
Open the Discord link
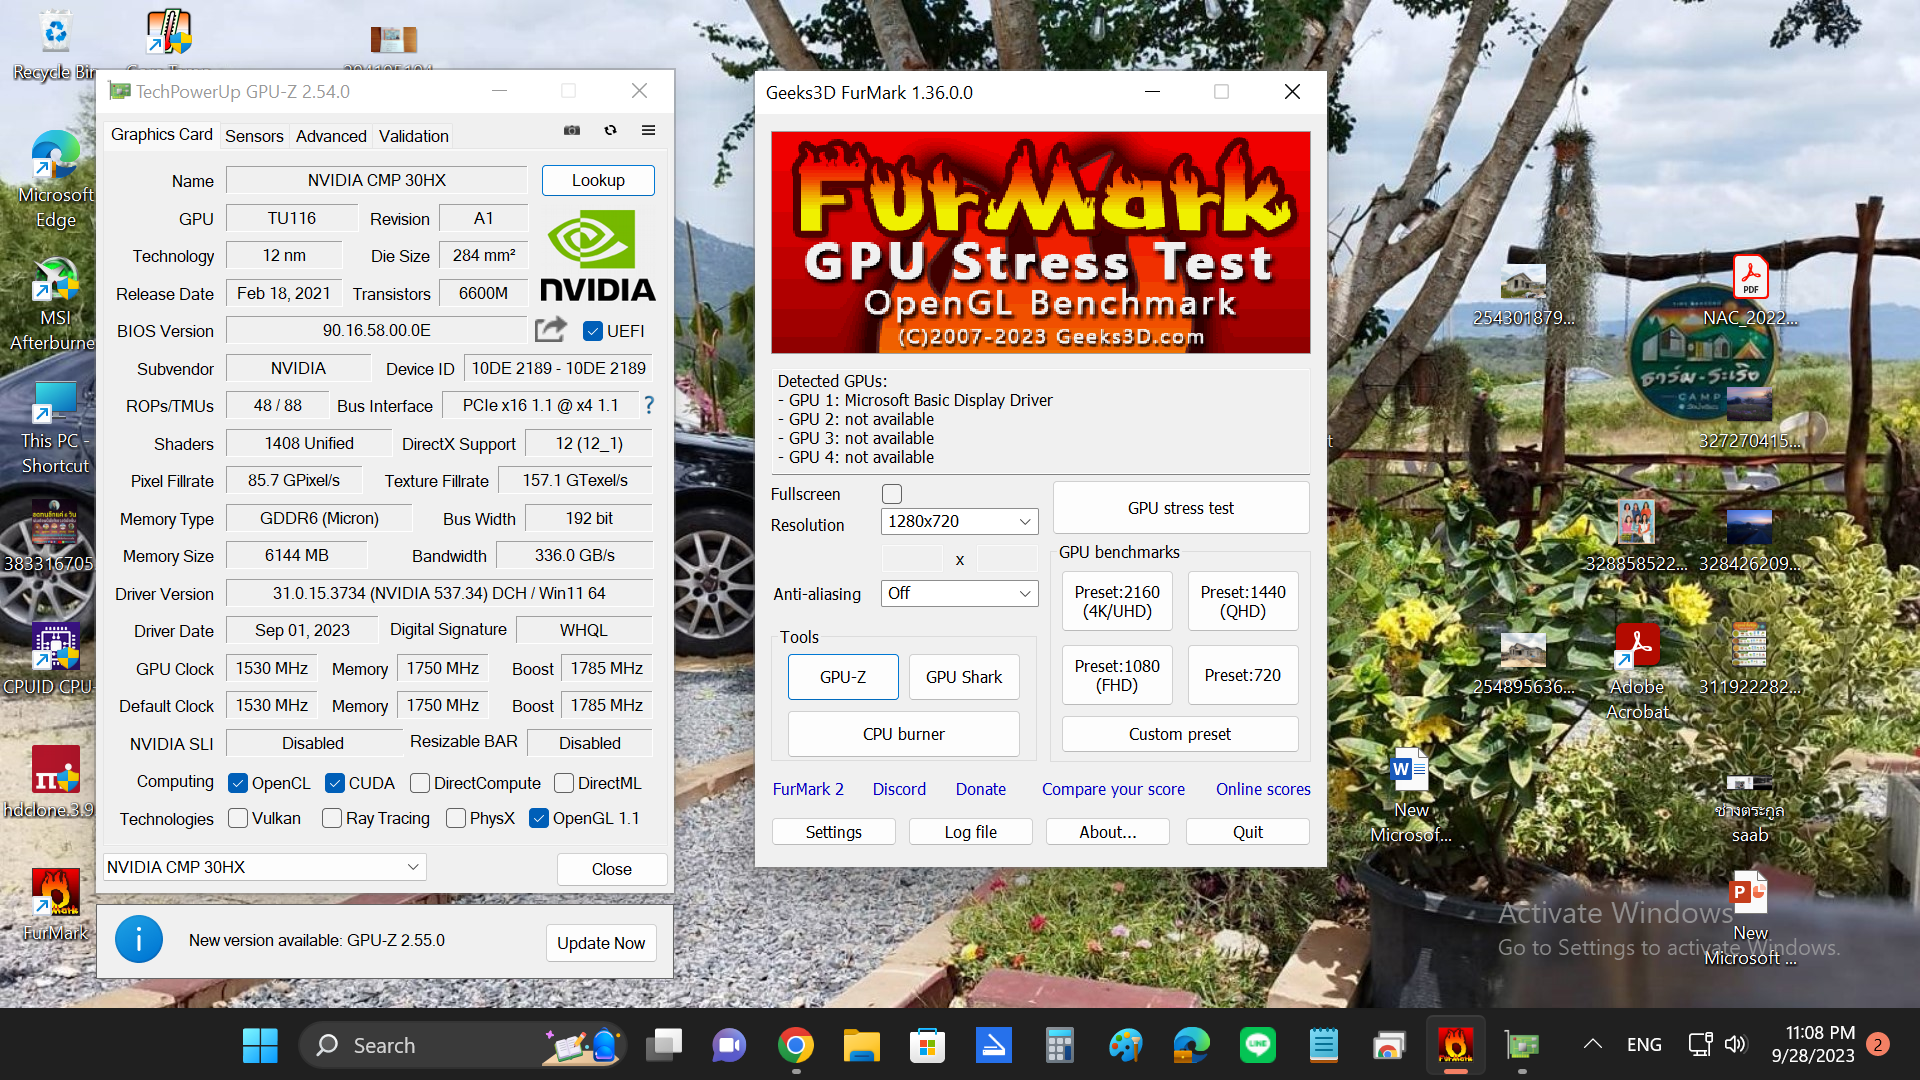[899, 789]
